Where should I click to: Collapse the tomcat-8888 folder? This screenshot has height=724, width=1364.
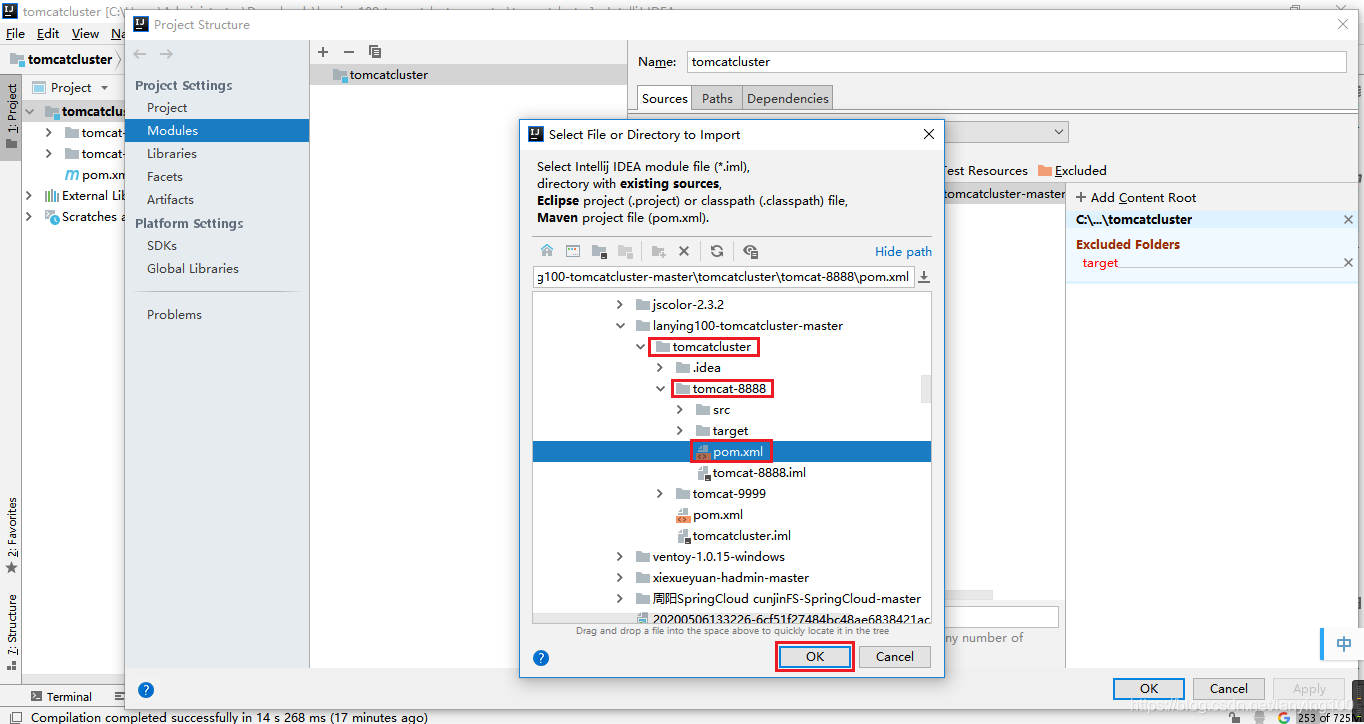click(x=660, y=389)
